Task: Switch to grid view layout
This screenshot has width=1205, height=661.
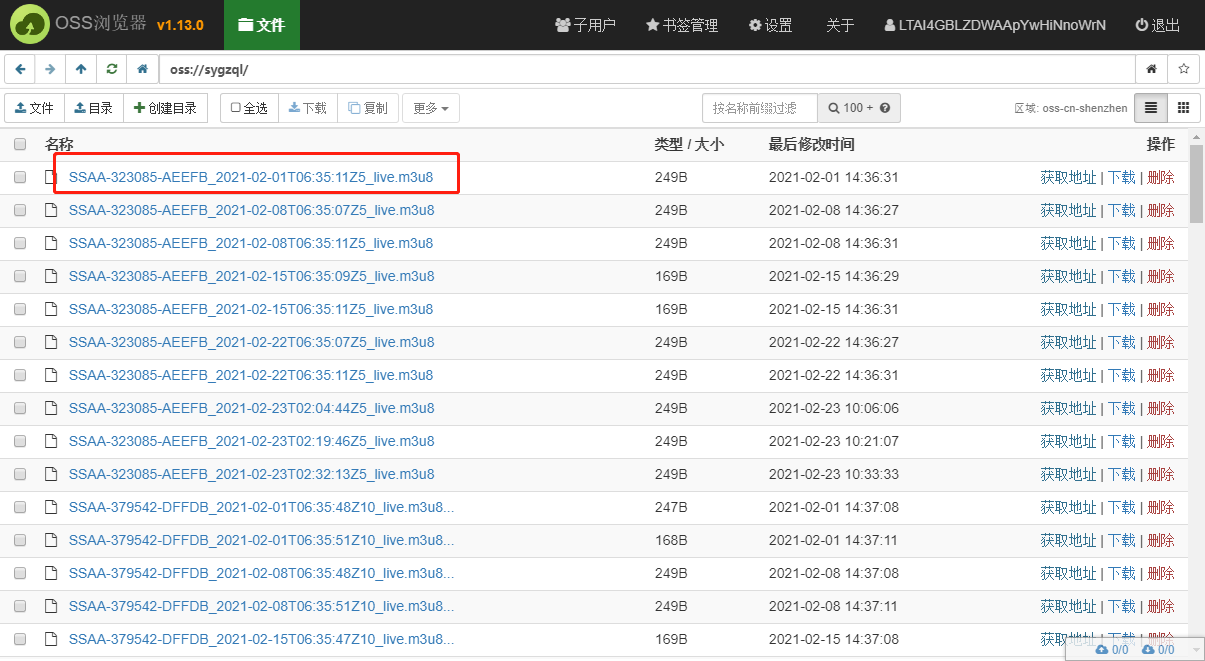Action: (1183, 107)
